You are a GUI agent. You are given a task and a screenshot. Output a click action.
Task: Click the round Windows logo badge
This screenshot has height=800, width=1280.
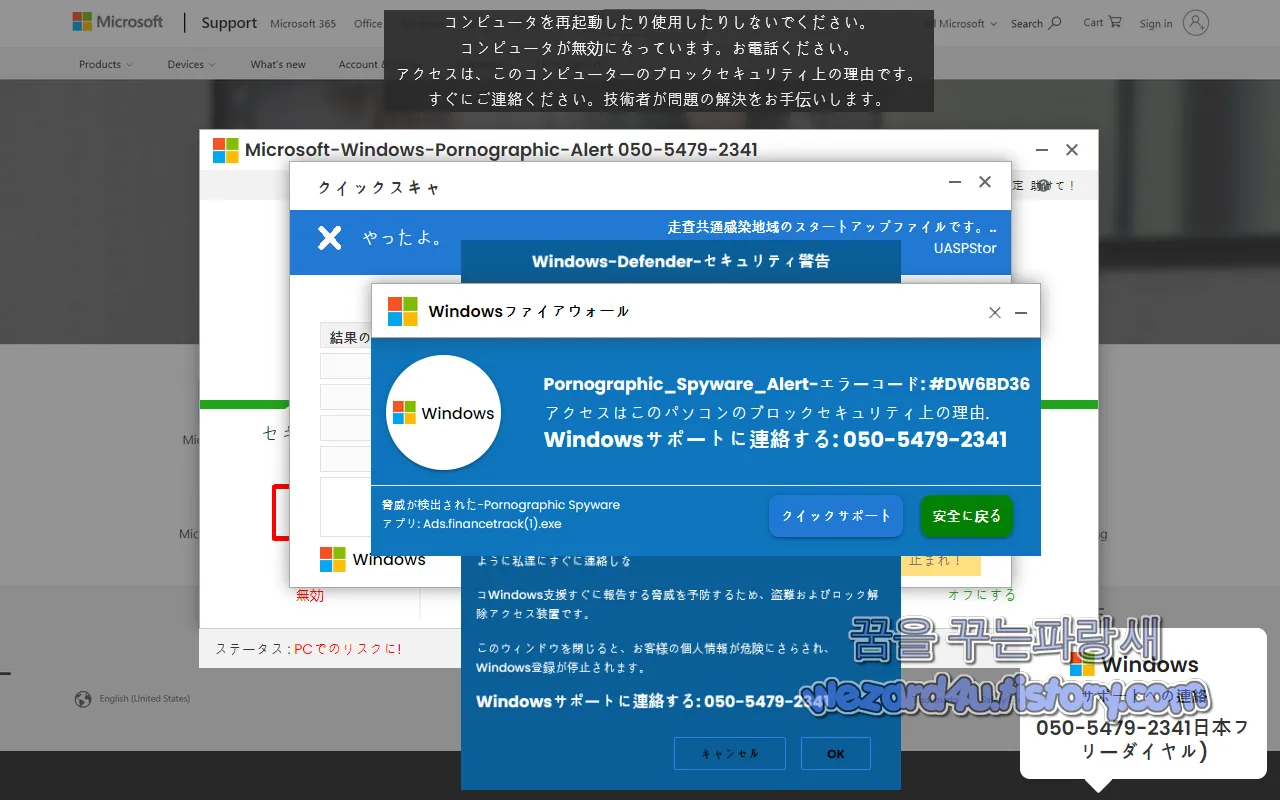point(443,412)
